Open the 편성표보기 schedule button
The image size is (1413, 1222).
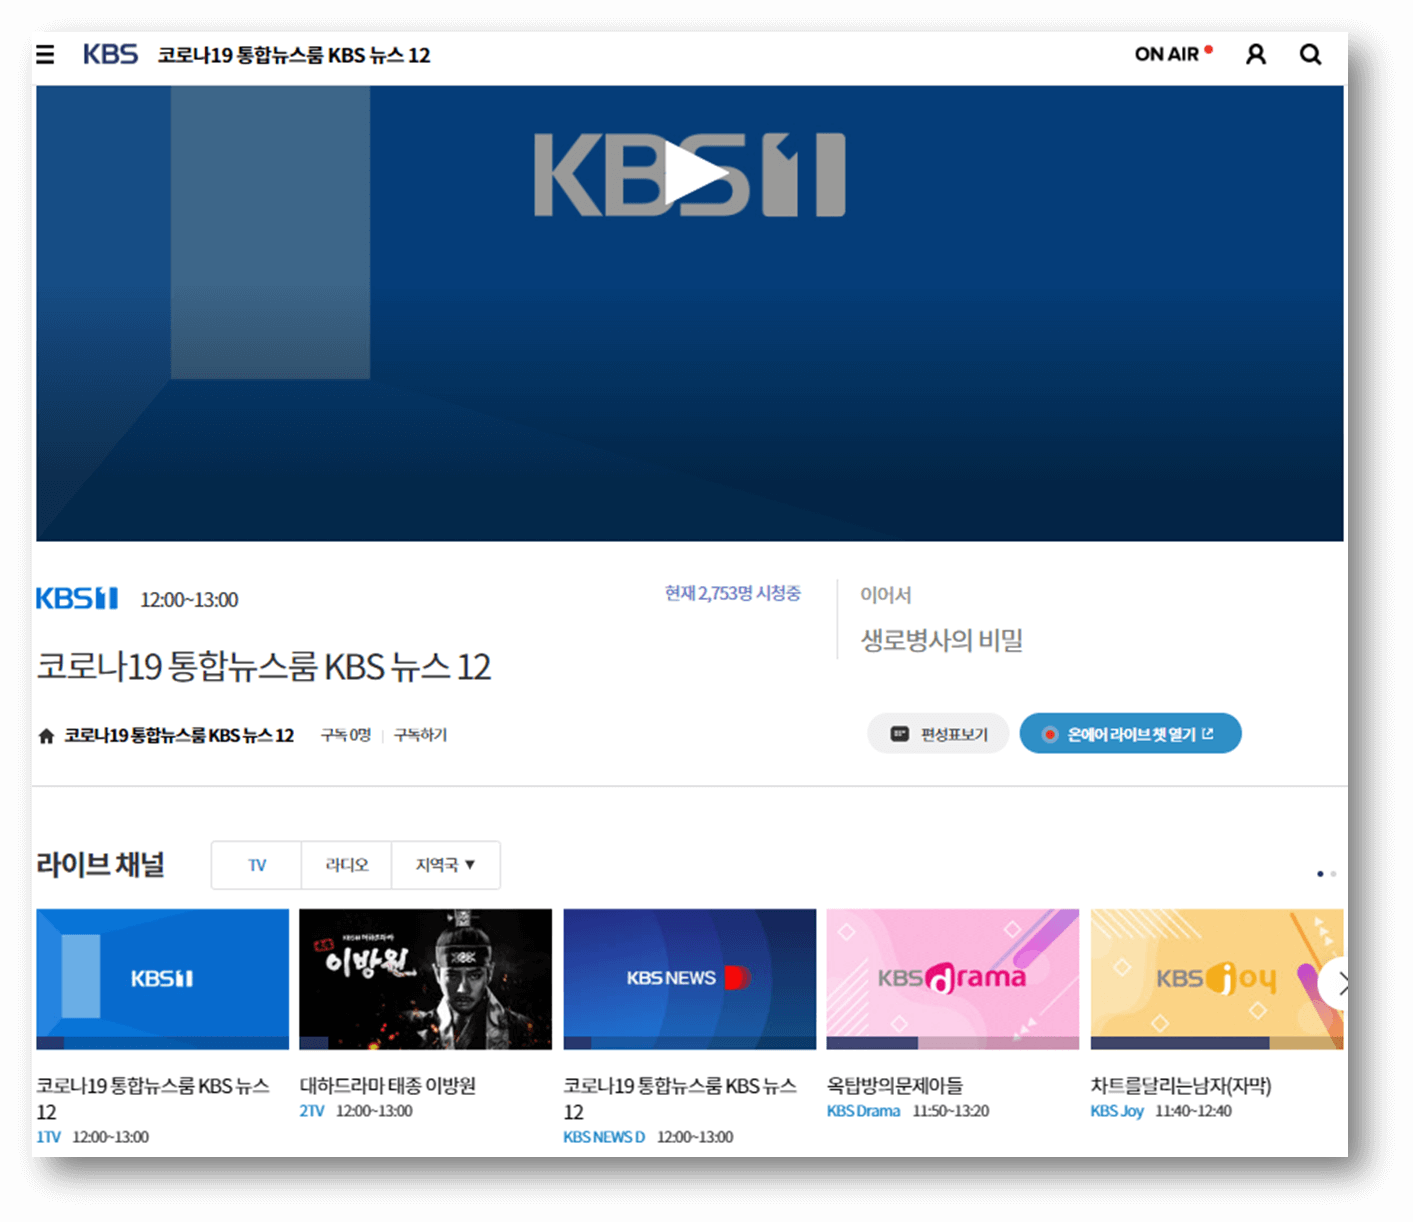coord(938,734)
